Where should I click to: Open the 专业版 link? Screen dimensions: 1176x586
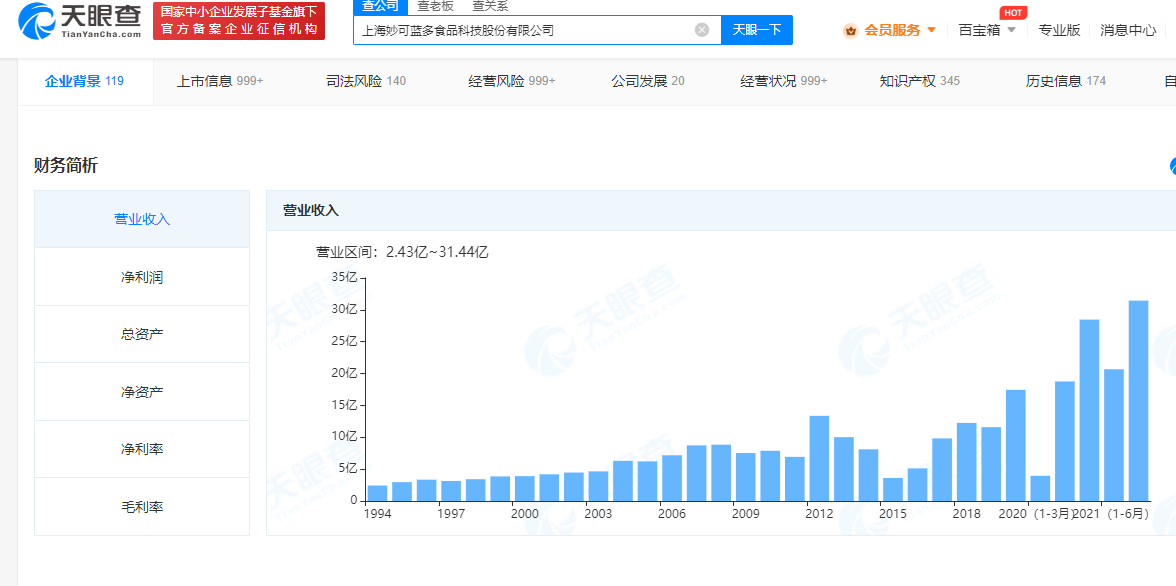(x=1059, y=30)
